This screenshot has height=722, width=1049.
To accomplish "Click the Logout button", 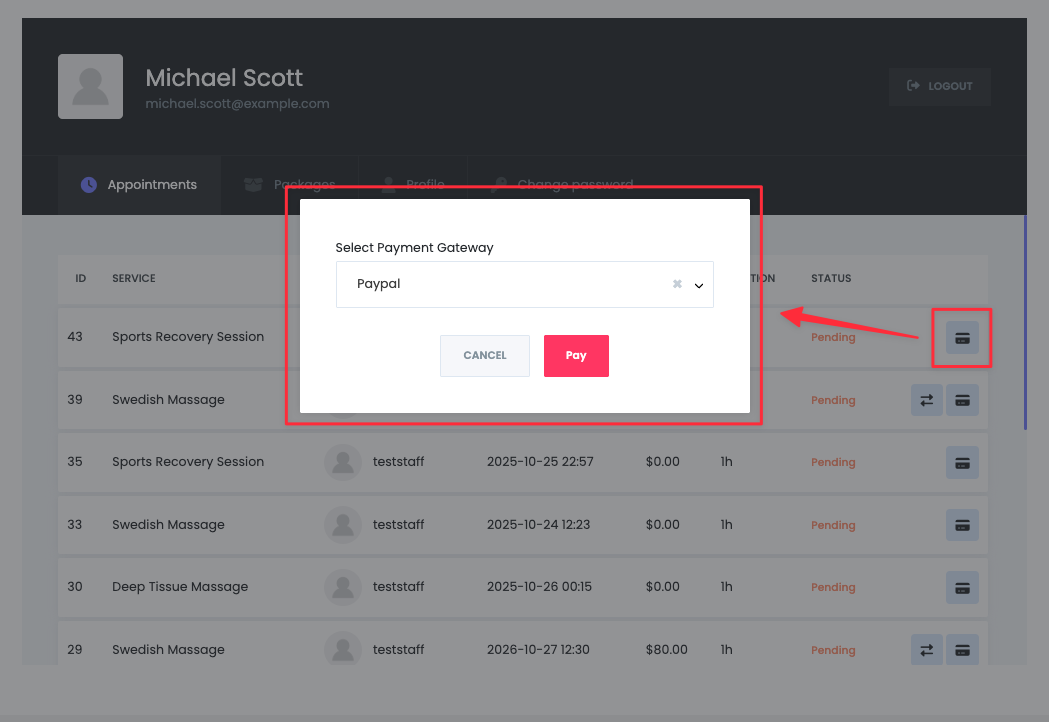I will [939, 86].
